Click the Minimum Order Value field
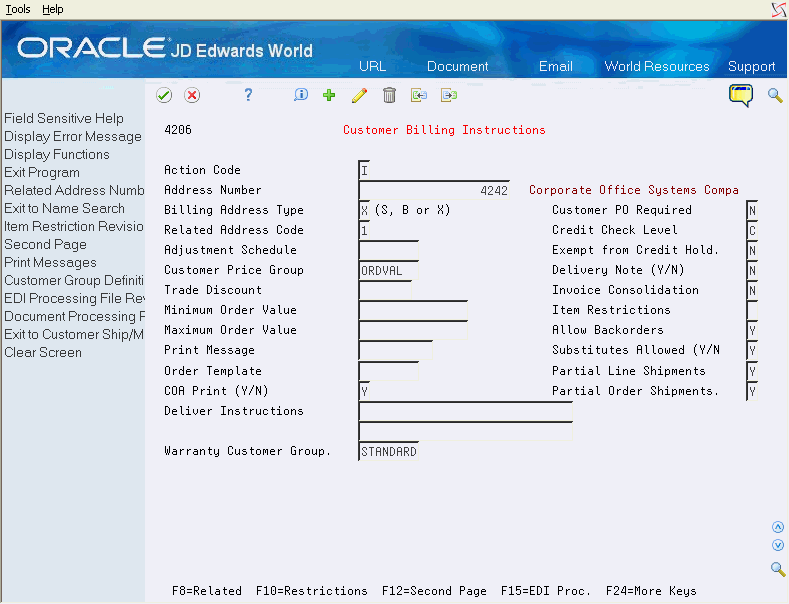Viewport: 789px width, 604px height. (413, 311)
